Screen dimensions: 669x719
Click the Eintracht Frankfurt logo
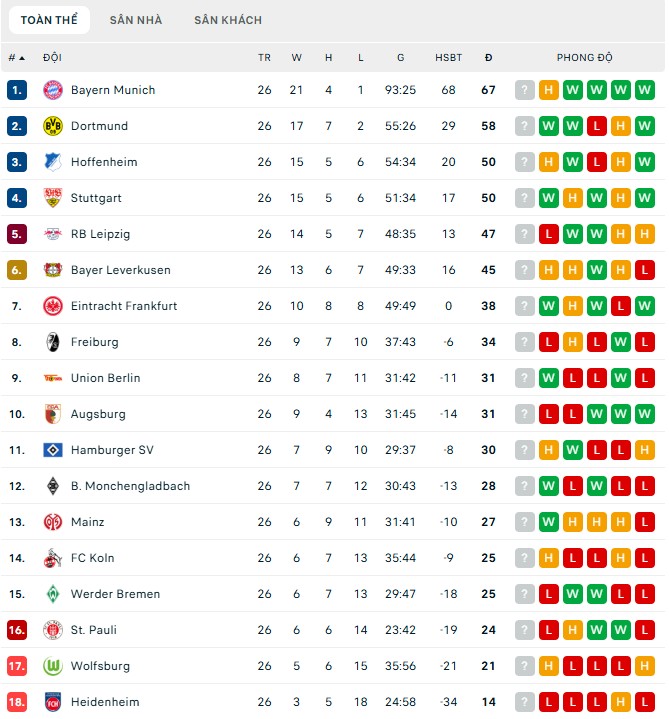pyautogui.click(x=53, y=306)
